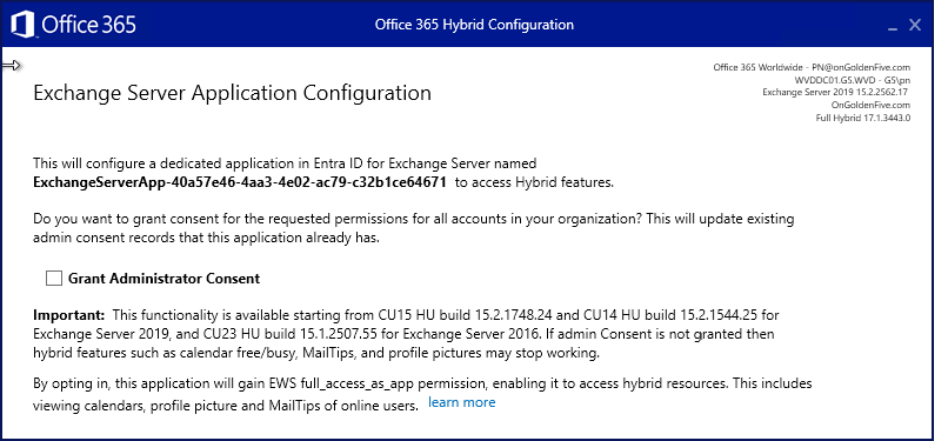The height and width of the screenshot is (441, 936).
Task: Click the Exchange Server 2019 15.2.2562.17 version text
Action: click(836, 92)
